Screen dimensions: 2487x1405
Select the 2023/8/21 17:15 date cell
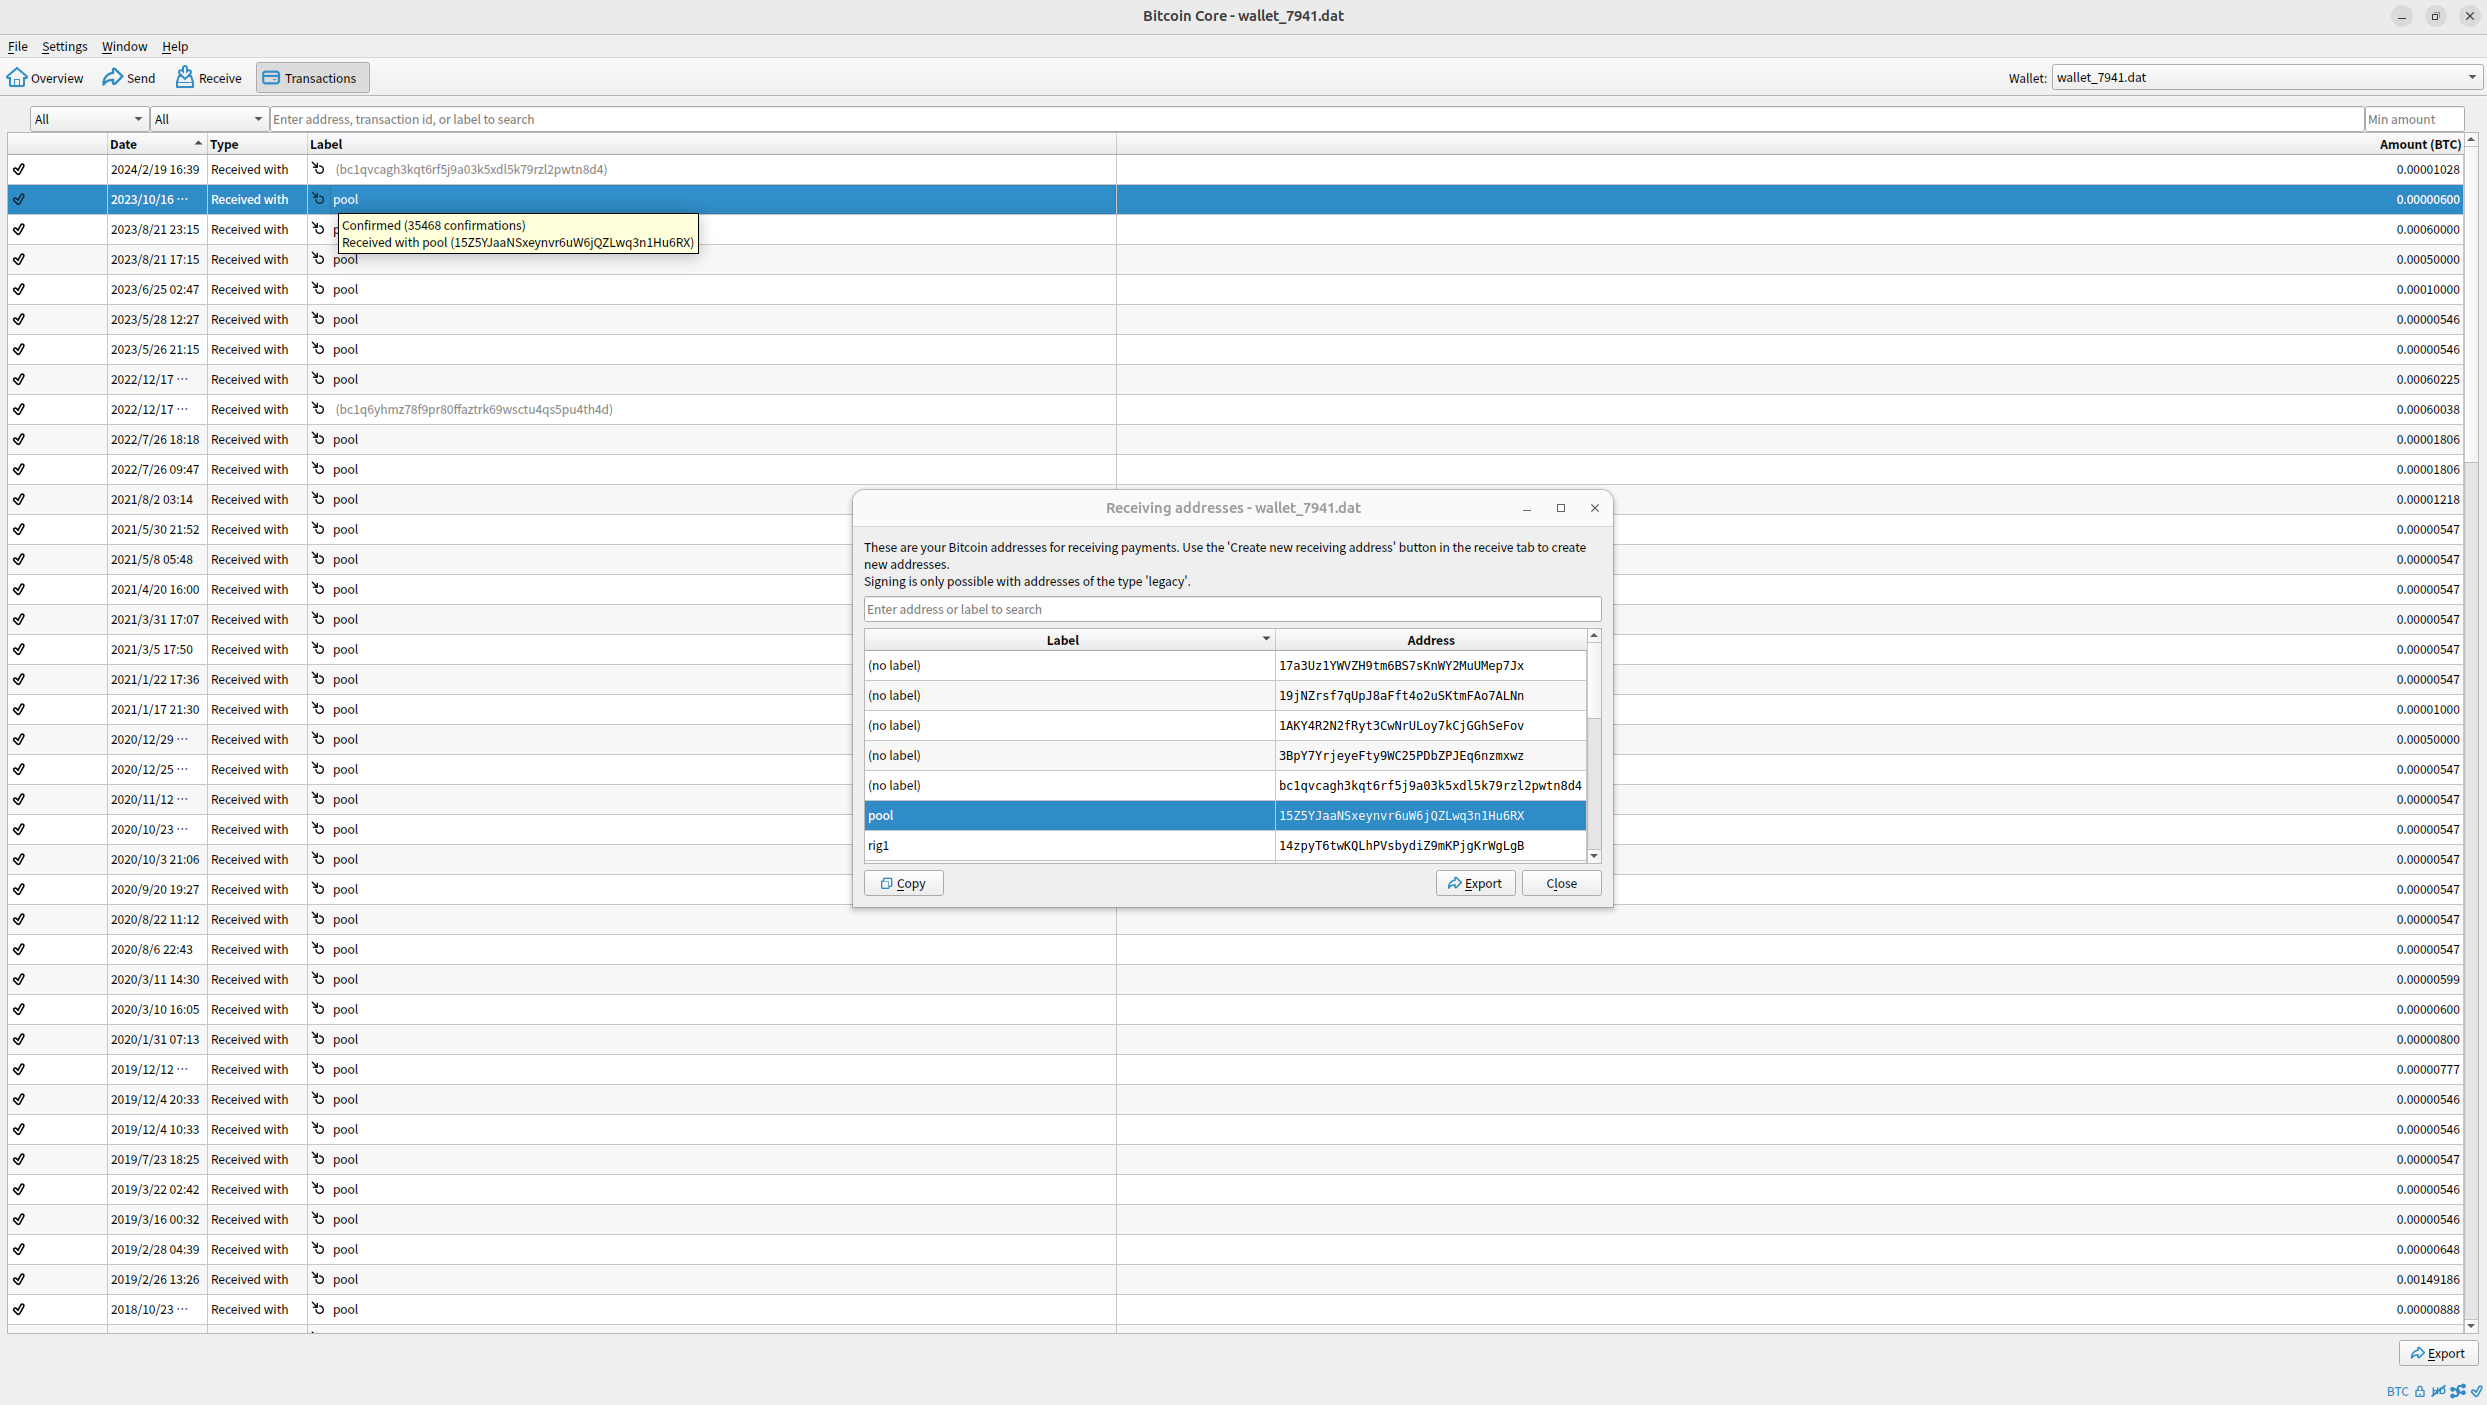156,259
